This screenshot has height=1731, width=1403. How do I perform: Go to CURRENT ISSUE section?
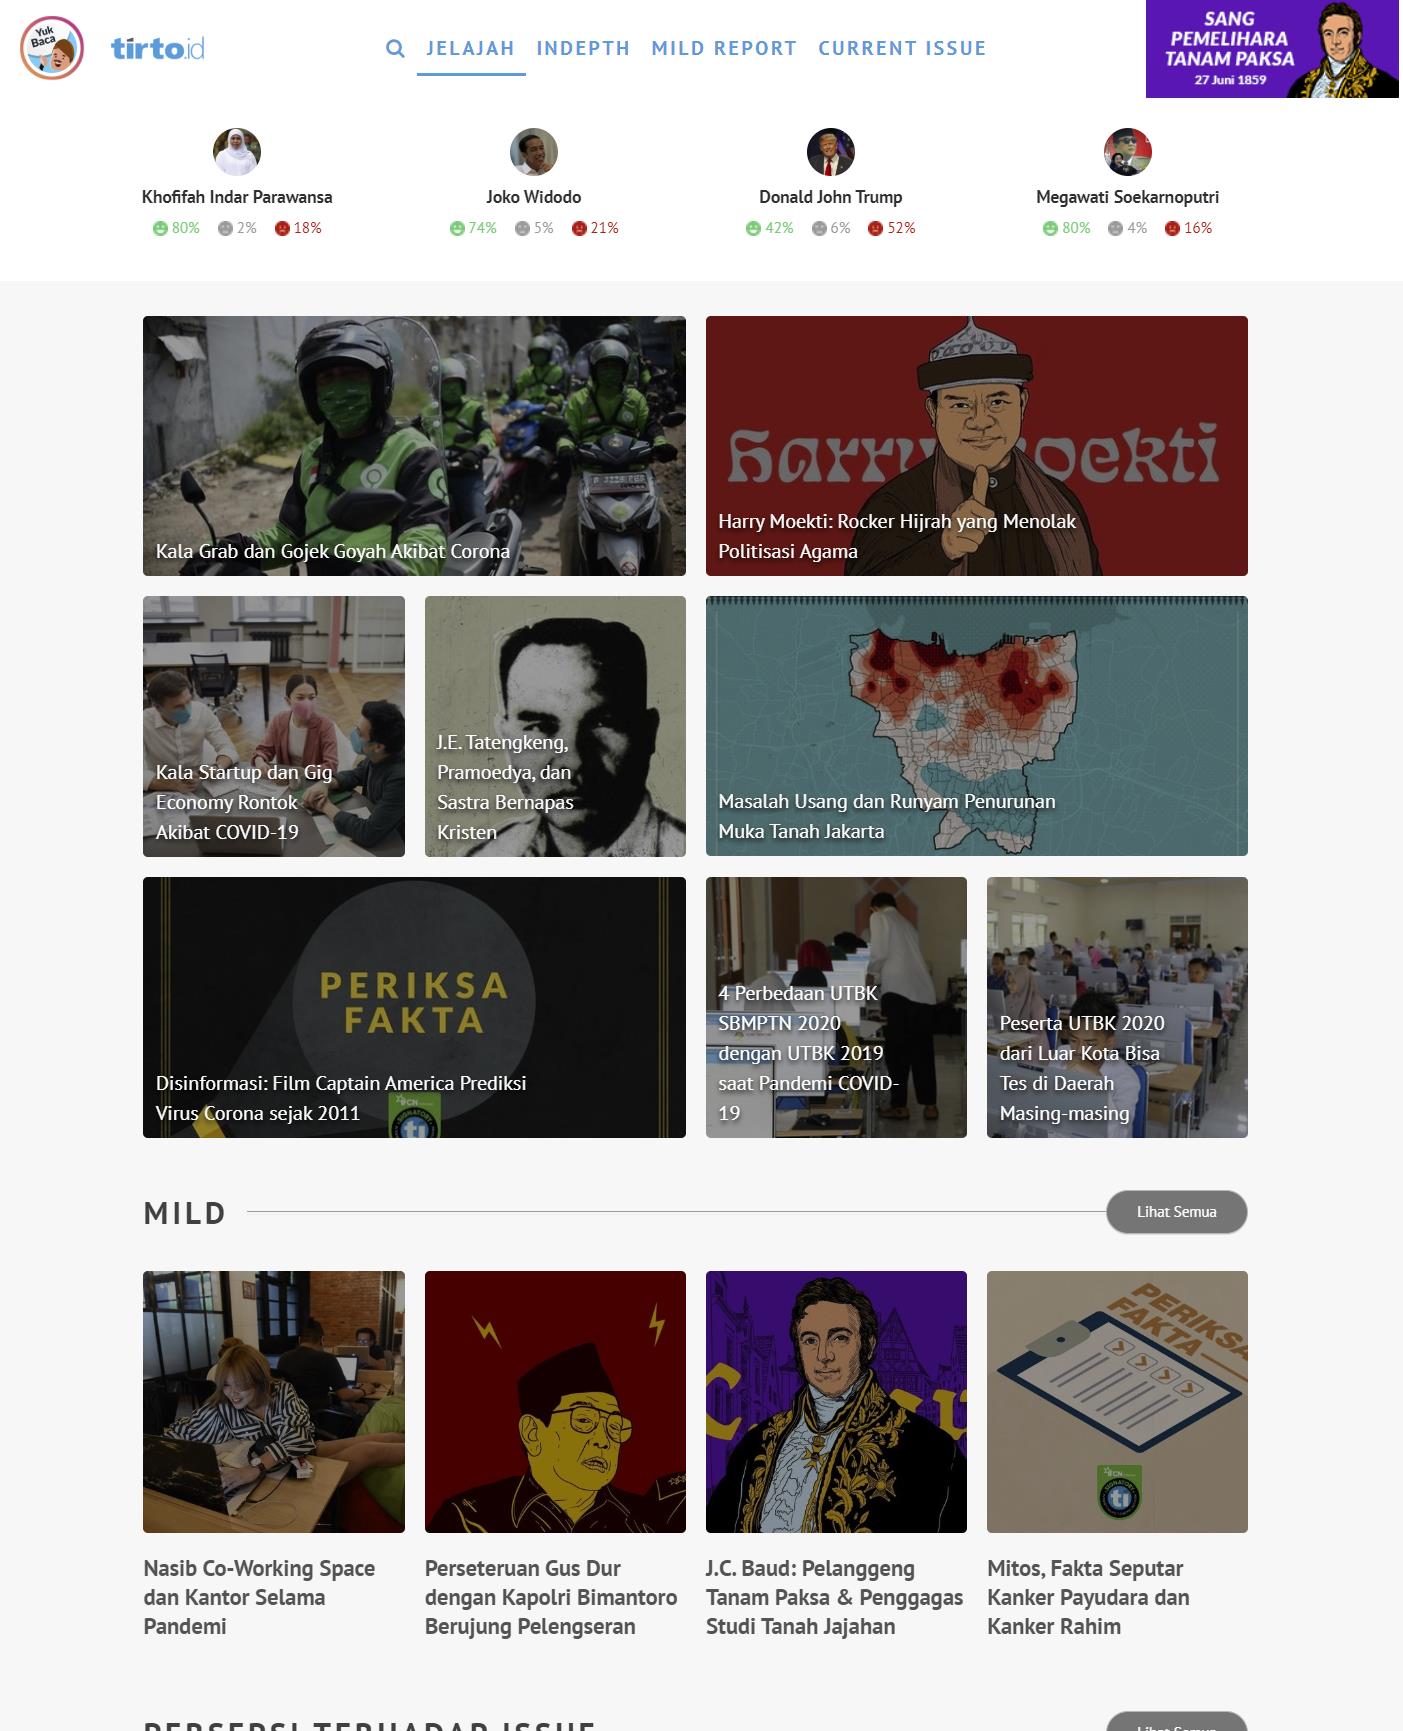[902, 48]
